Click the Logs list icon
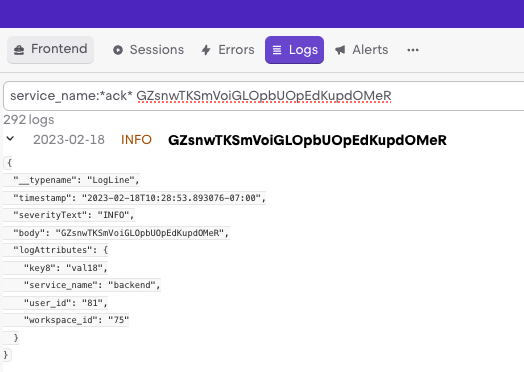The width and height of the screenshot is (524, 372). tap(277, 50)
